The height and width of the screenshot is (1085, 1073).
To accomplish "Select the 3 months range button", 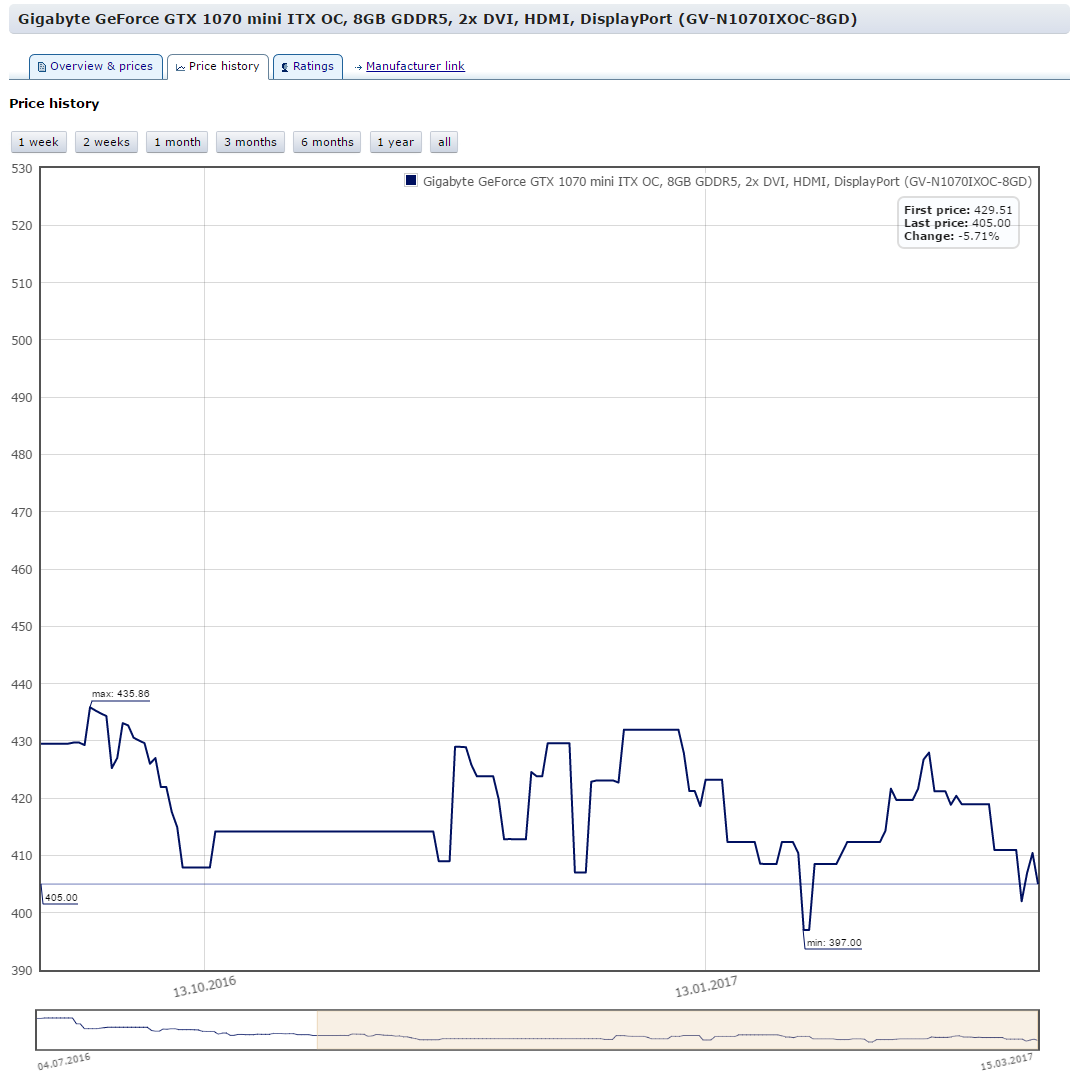I will pyautogui.click(x=250, y=142).
